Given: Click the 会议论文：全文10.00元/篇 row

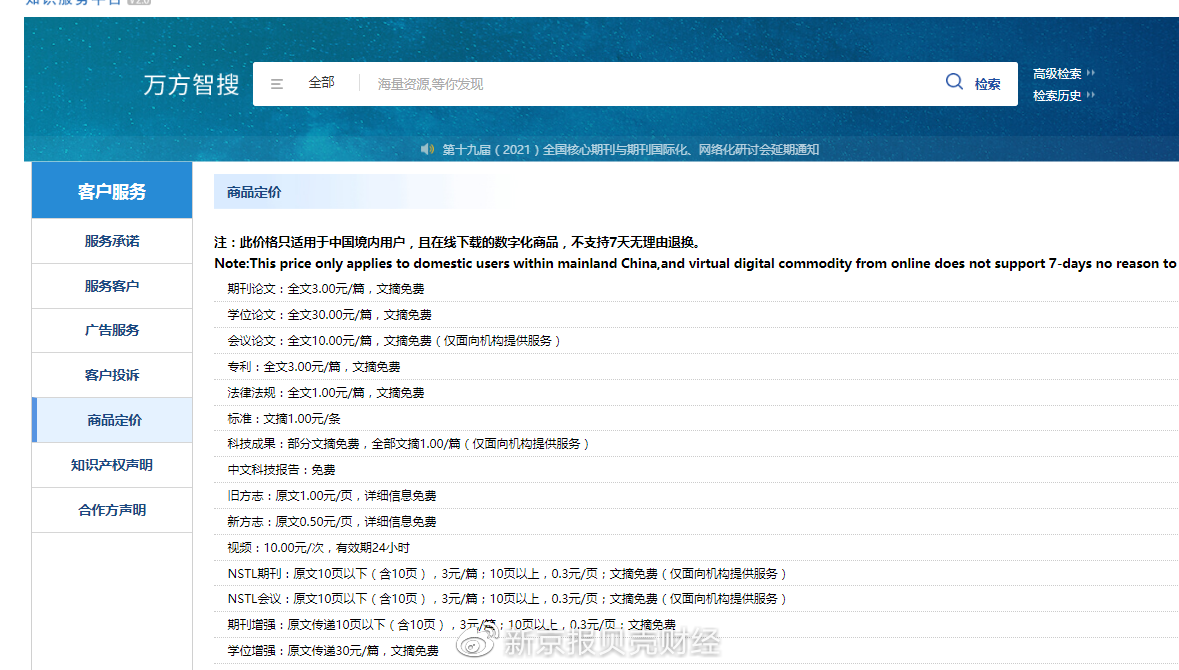Looking at the screenshot, I should coord(696,341).
